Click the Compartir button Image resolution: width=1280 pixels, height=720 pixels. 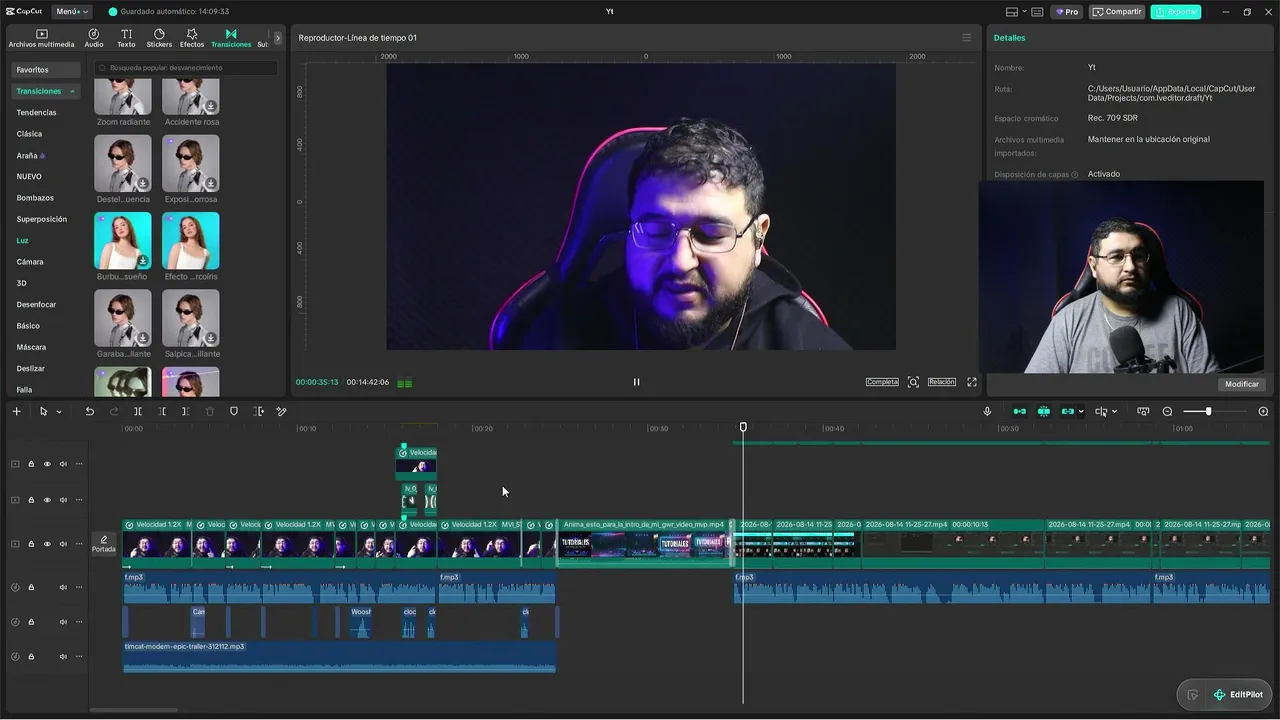pos(1117,12)
